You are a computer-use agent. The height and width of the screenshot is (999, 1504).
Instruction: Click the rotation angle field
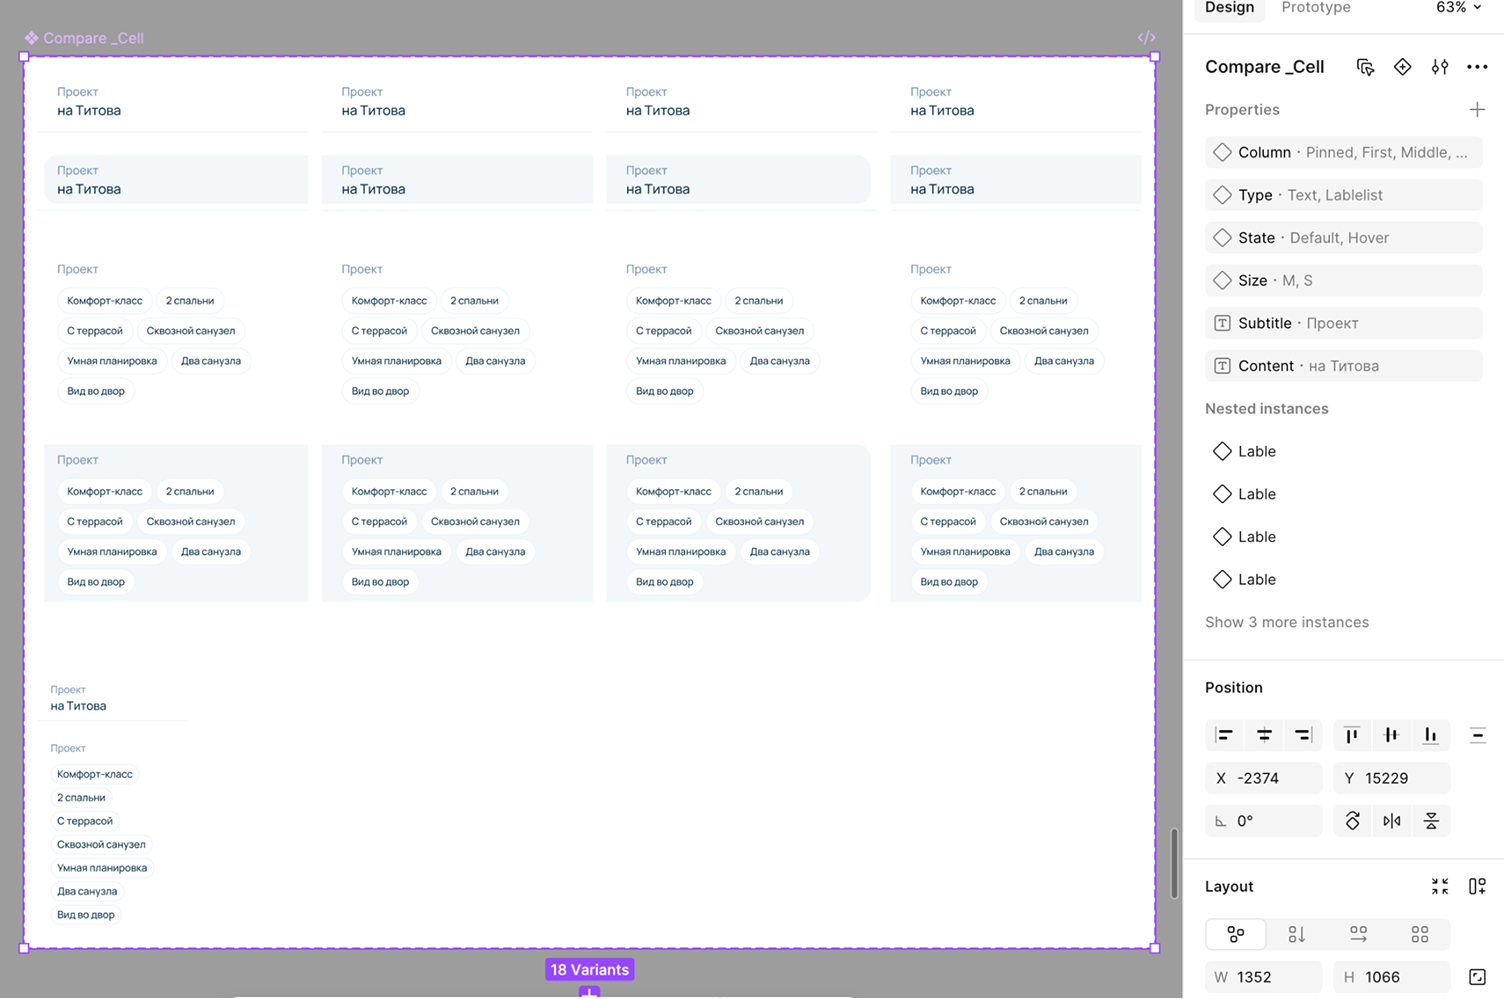1264,821
